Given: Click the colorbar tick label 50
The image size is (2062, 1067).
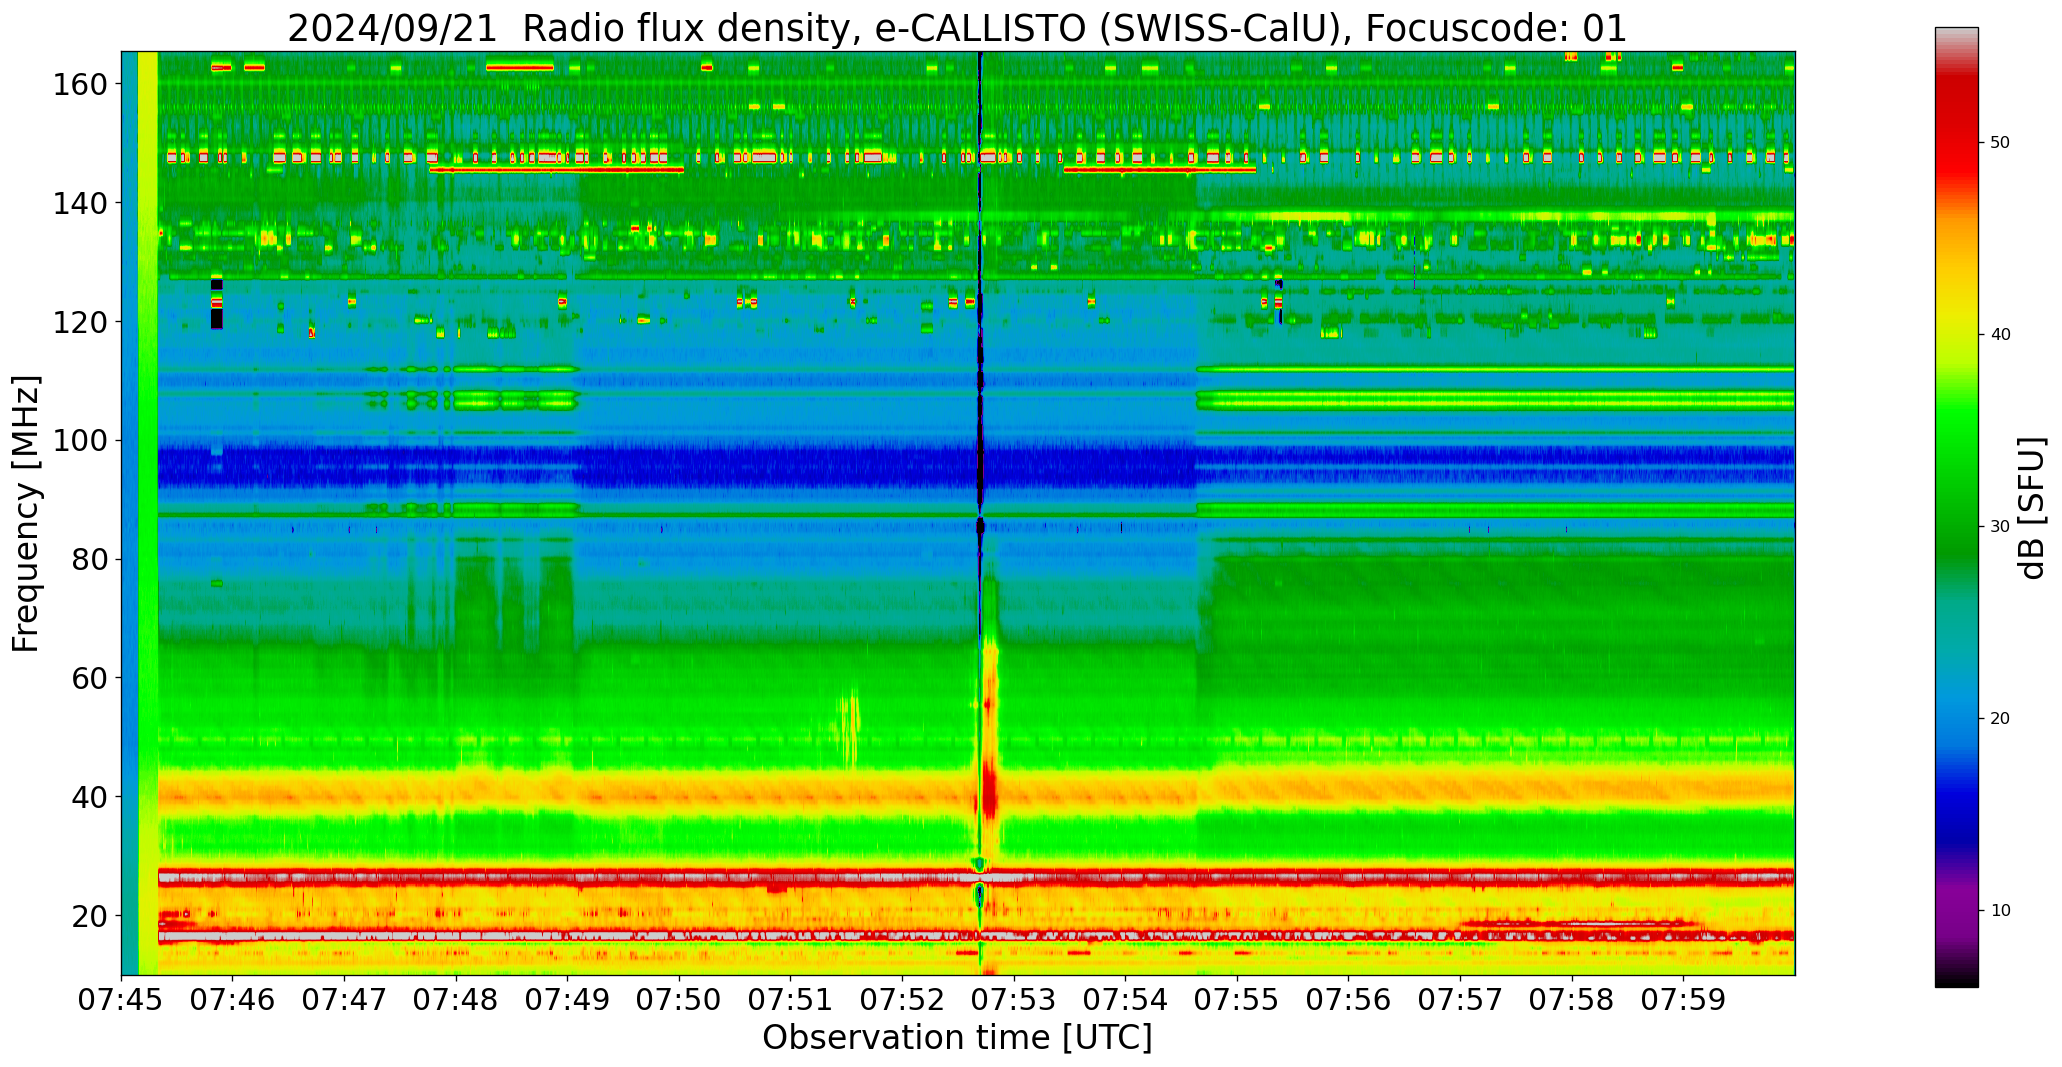Looking at the screenshot, I should tap(2000, 143).
